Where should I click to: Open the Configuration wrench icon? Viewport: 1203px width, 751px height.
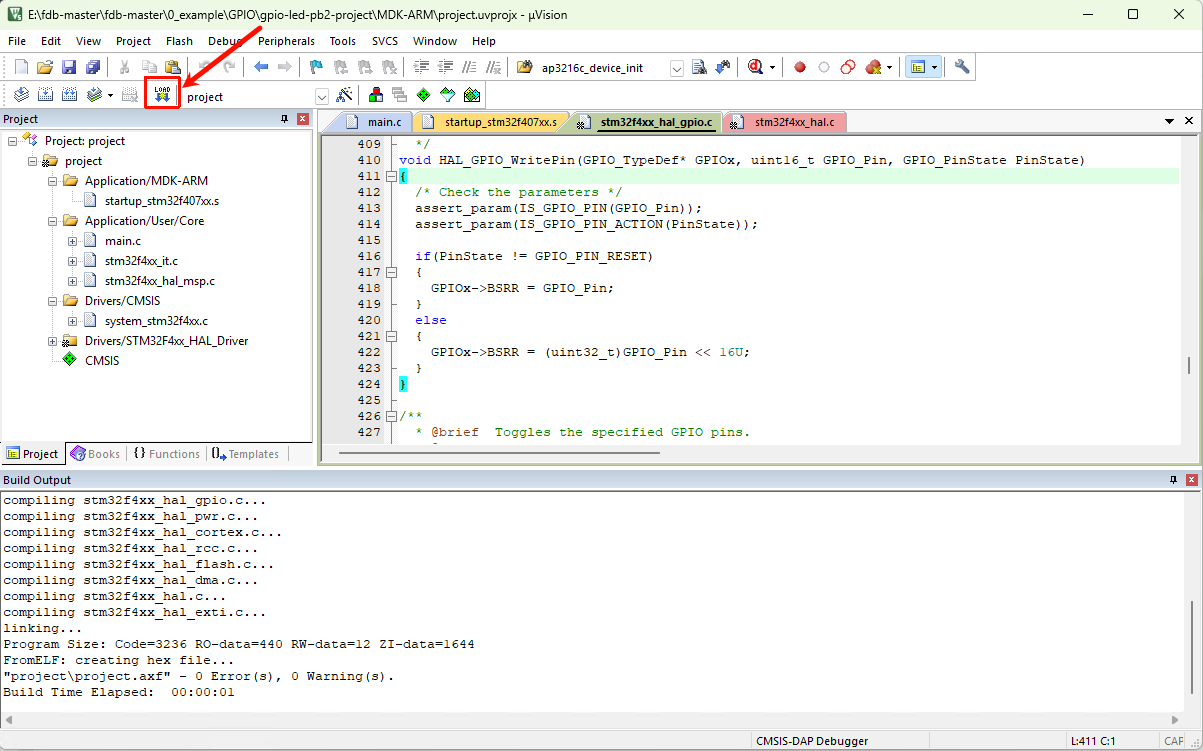pyautogui.click(x=962, y=67)
